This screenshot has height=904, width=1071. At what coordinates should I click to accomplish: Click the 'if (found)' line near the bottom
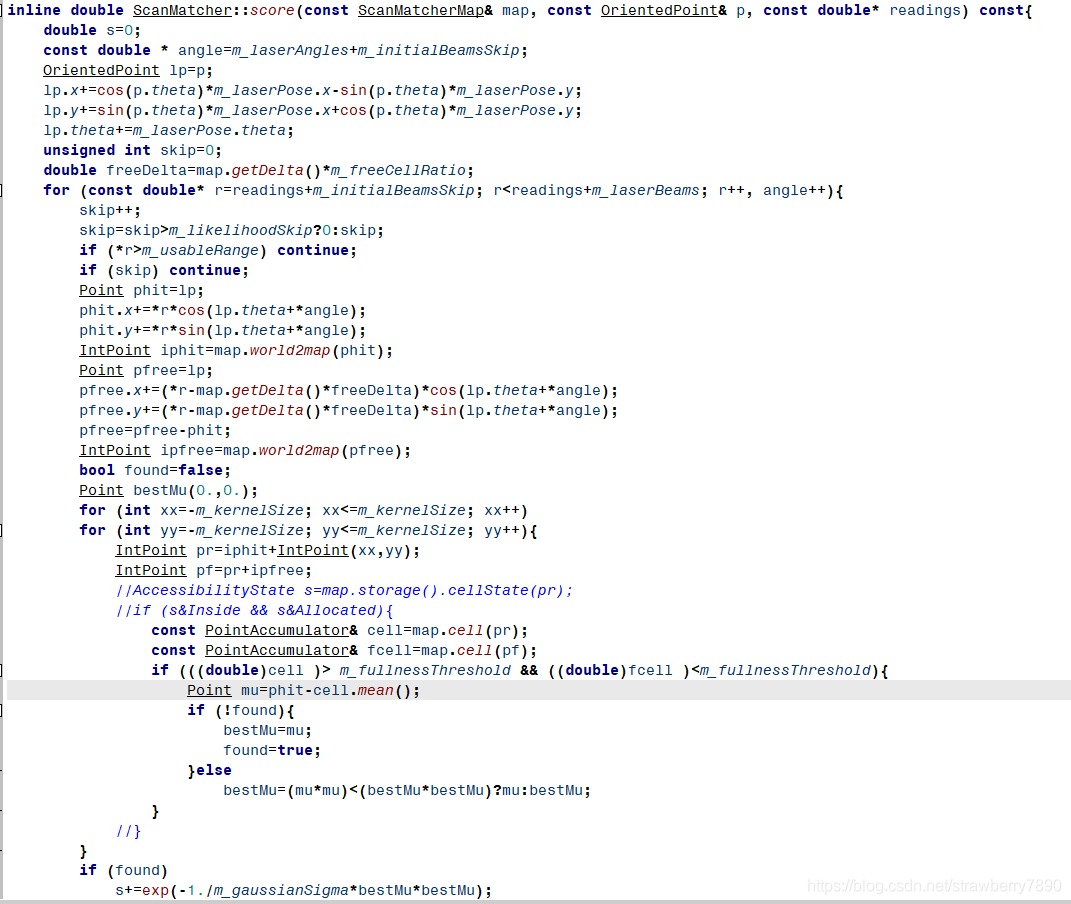pos(124,871)
